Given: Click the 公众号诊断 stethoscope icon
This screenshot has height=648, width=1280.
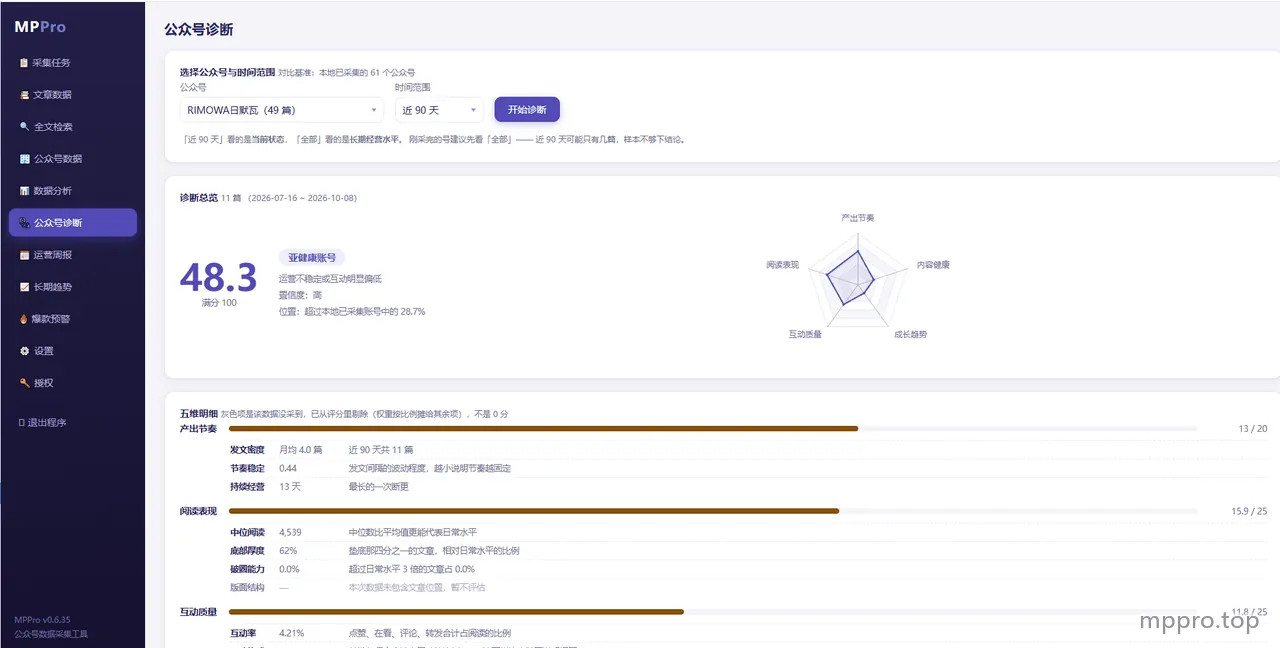Looking at the screenshot, I should 24,223.
